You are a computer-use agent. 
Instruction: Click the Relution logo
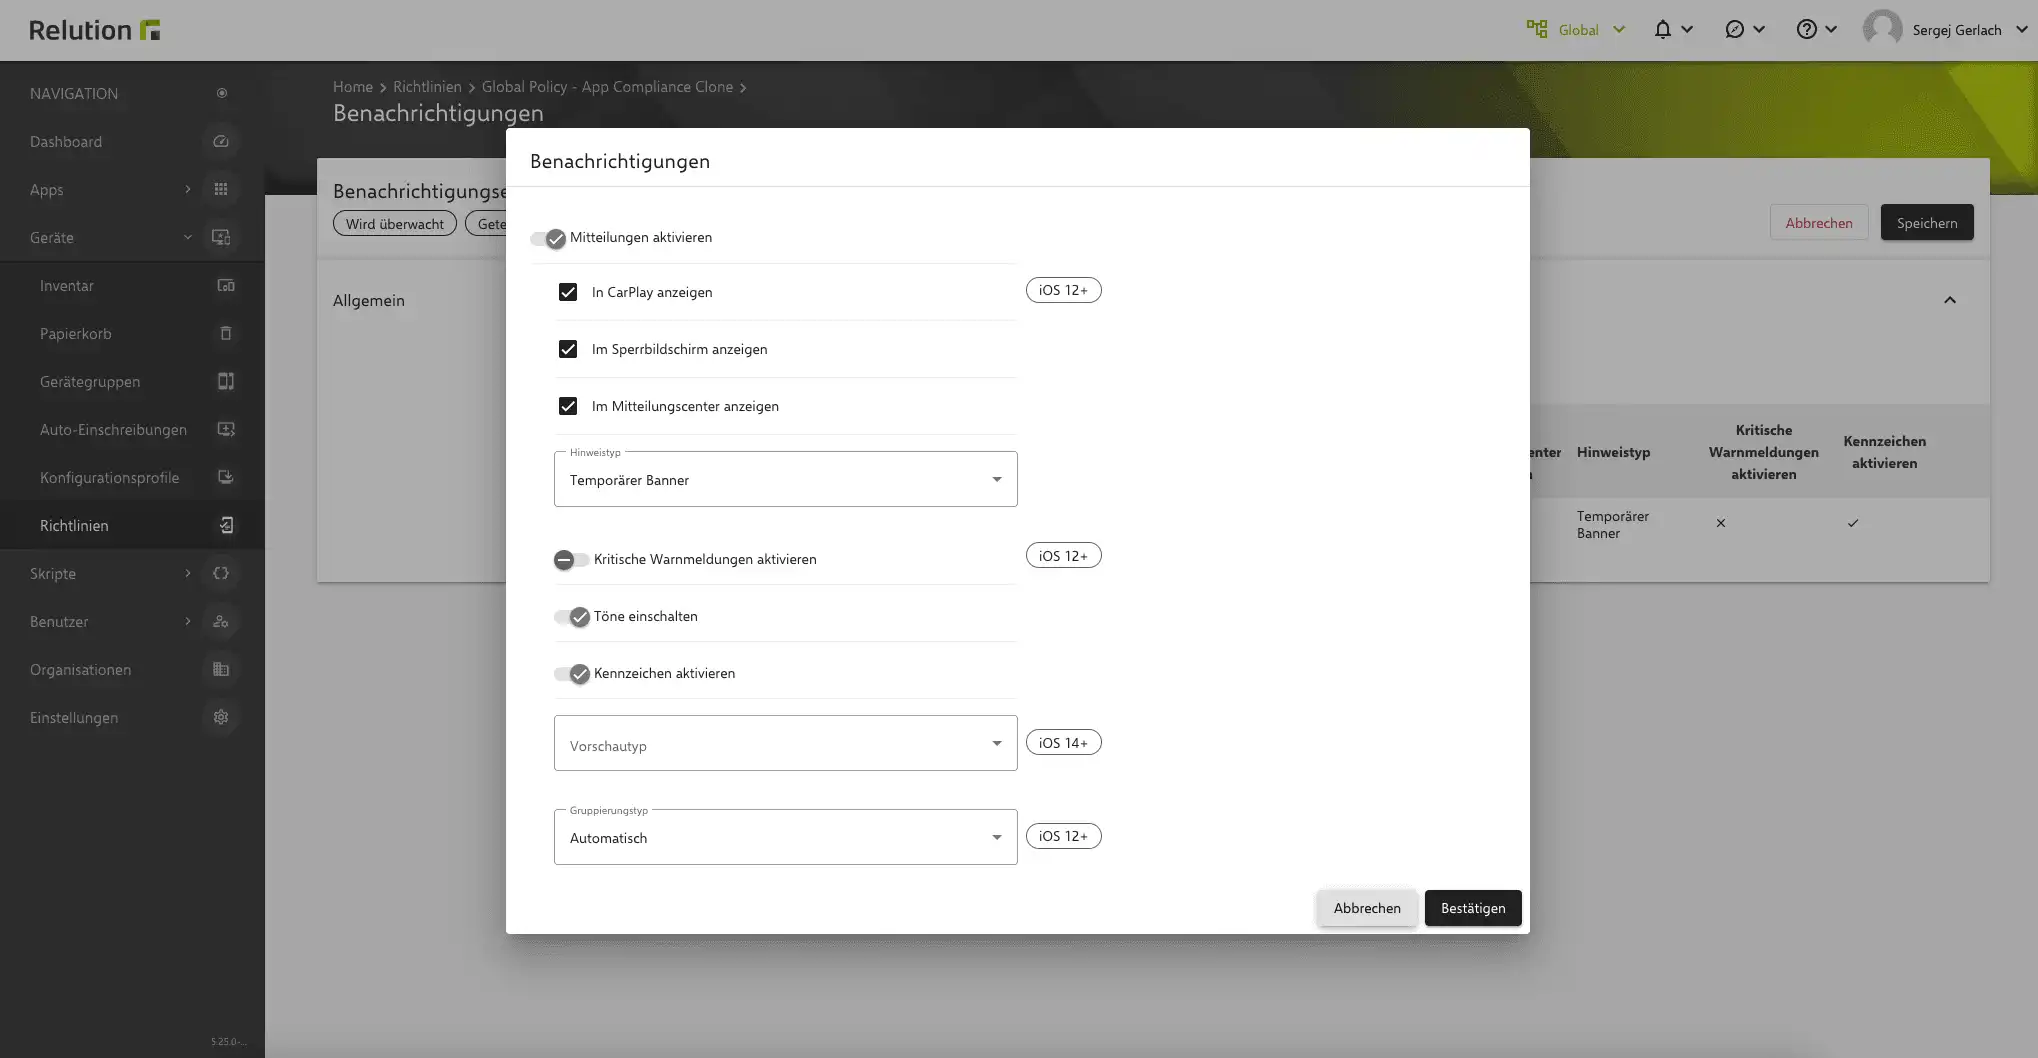pos(95,30)
